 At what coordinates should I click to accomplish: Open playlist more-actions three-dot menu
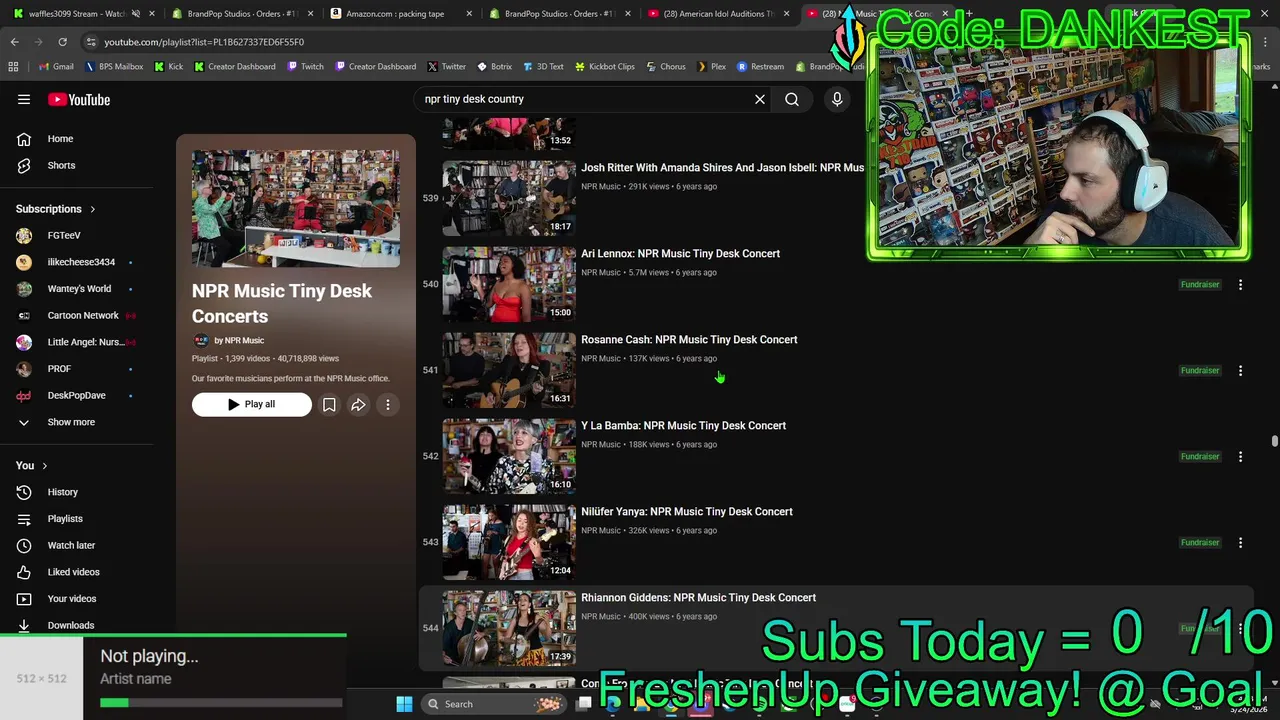pos(388,404)
